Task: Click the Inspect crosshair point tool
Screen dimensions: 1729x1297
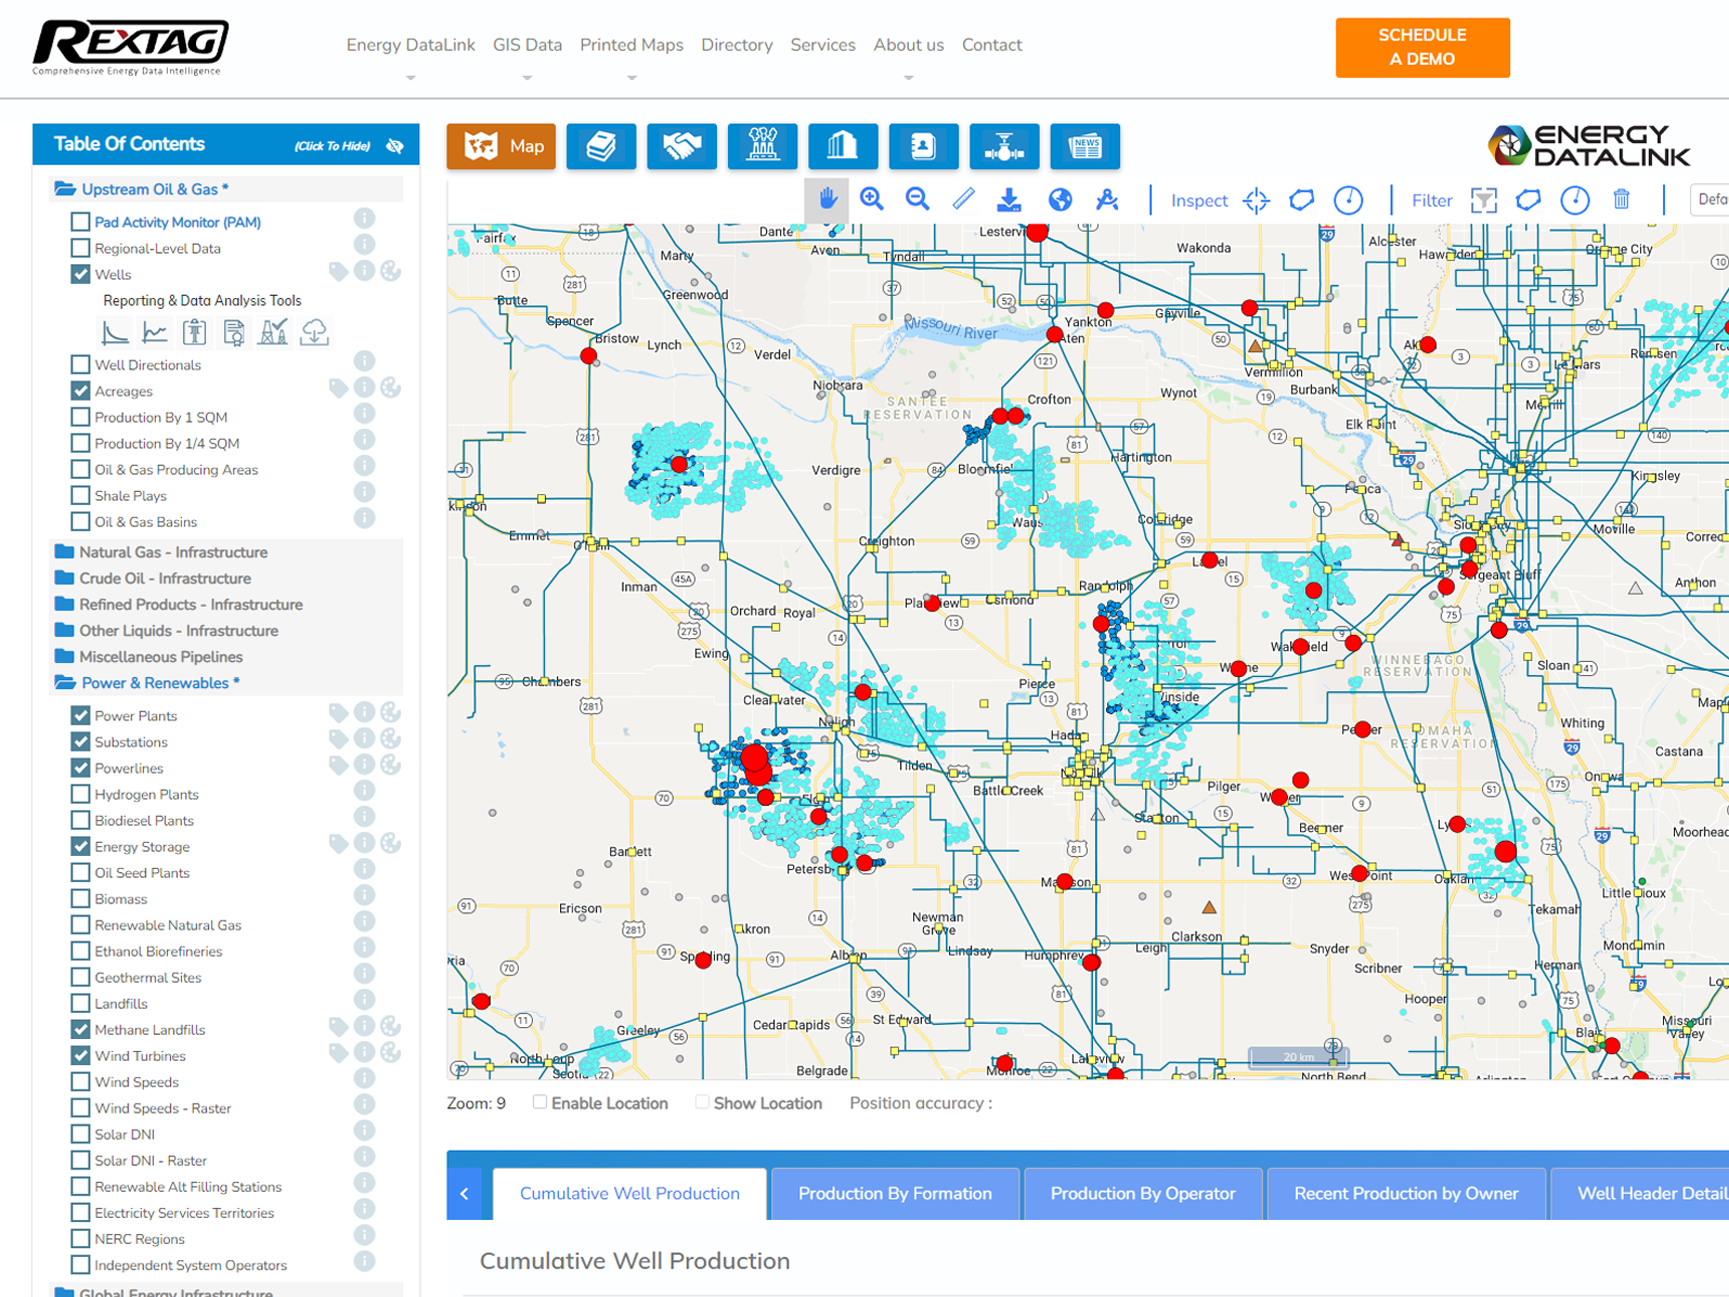Action: coord(1256,200)
